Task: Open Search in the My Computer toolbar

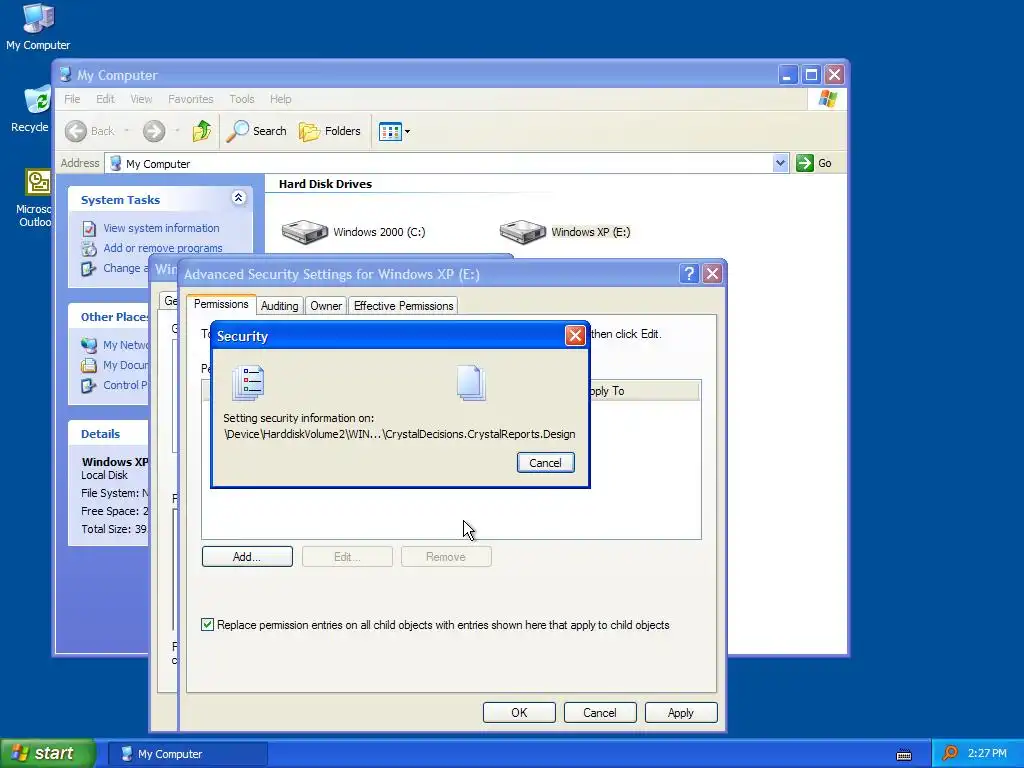Action: pyautogui.click(x=256, y=131)
